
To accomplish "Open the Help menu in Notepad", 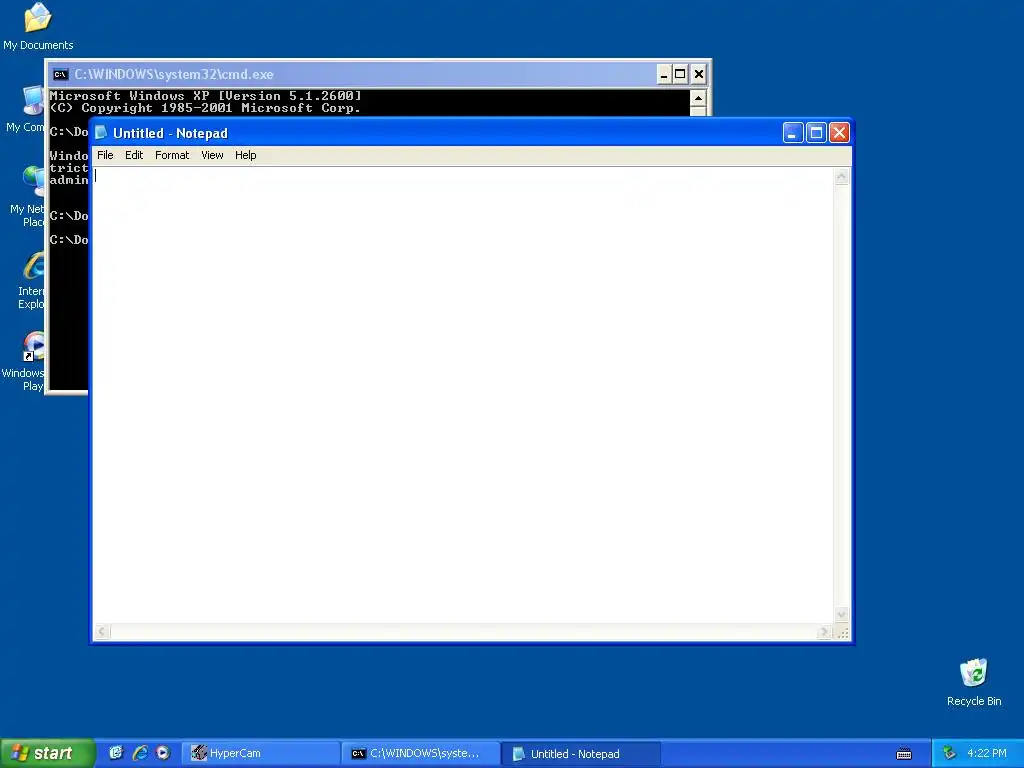I will [246, 155].
